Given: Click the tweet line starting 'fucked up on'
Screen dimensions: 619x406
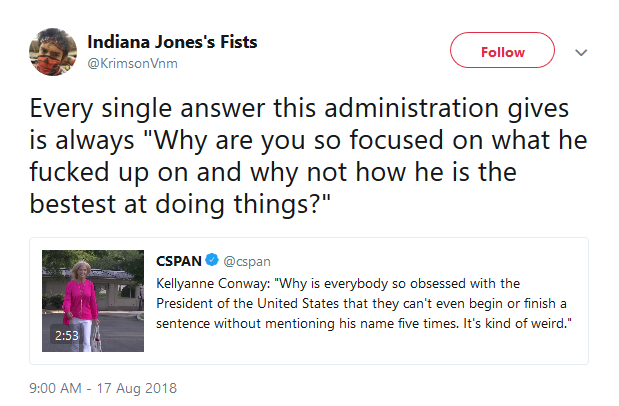Looking at the screenshot, I should (273, 172).
